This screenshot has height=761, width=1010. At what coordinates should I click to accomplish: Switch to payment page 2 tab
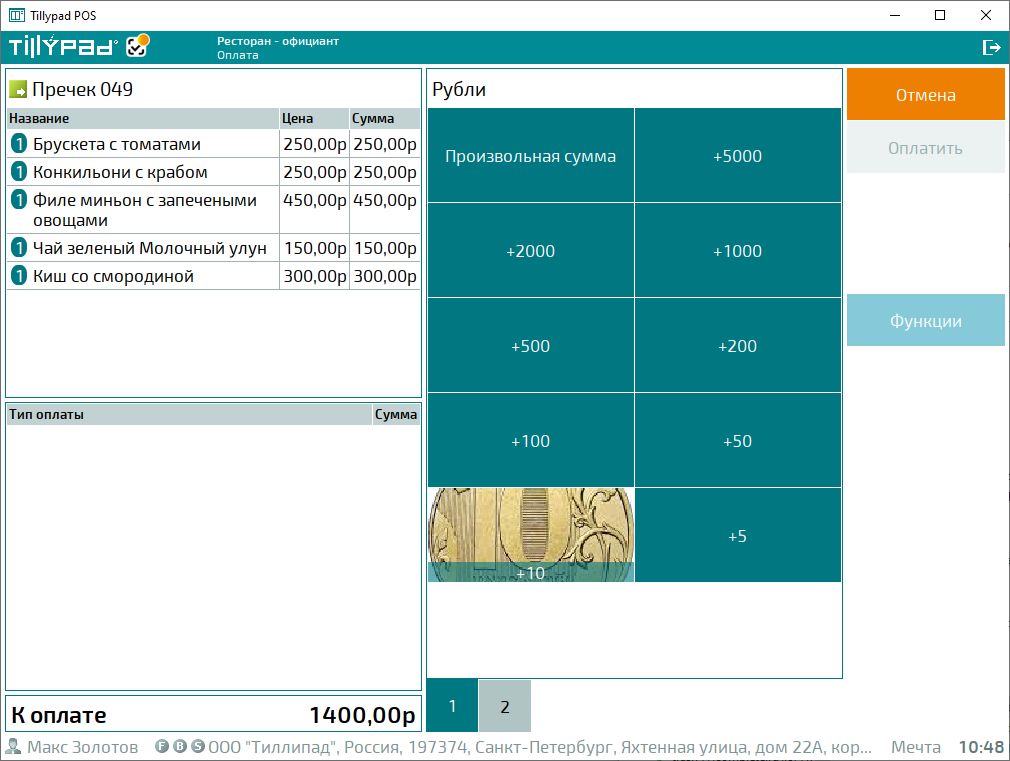(504, 706)
